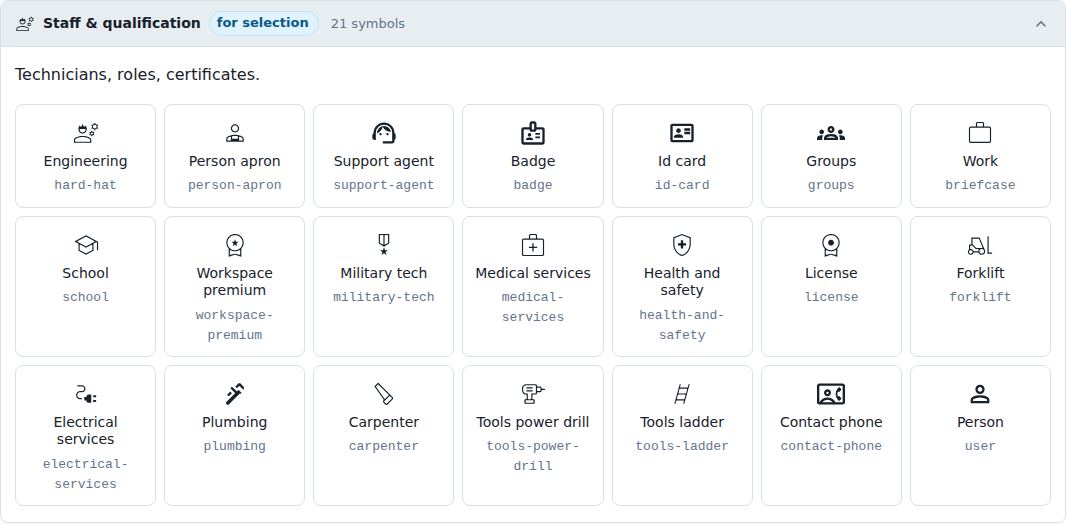Collapse the Staff & qualification section chevron
Image resolution: width=1066 pixels, height=524 pixels.
click(x=1041, y=24)
